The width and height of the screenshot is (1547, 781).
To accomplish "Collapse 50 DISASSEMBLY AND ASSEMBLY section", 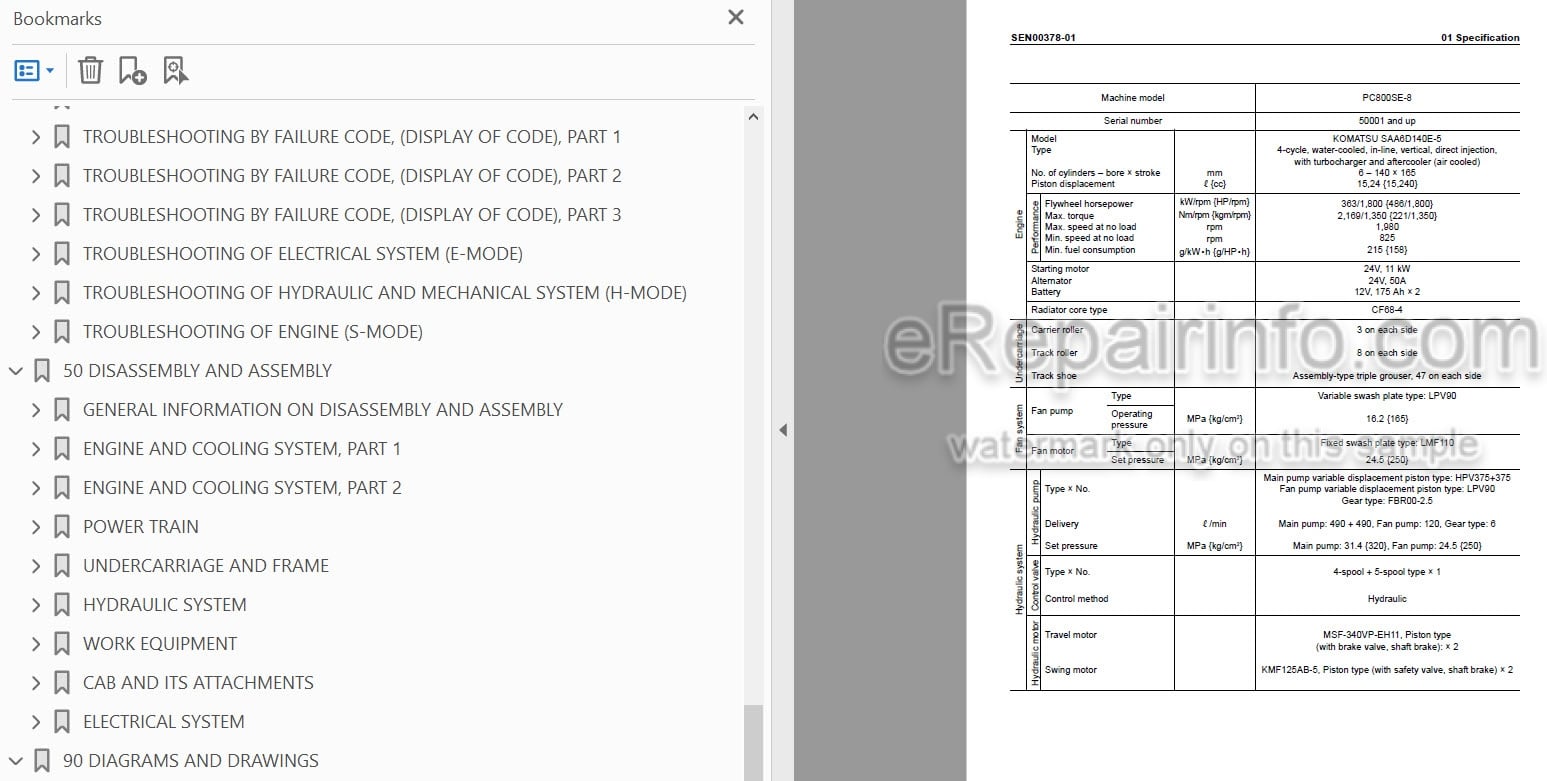I will click(16, 371).
